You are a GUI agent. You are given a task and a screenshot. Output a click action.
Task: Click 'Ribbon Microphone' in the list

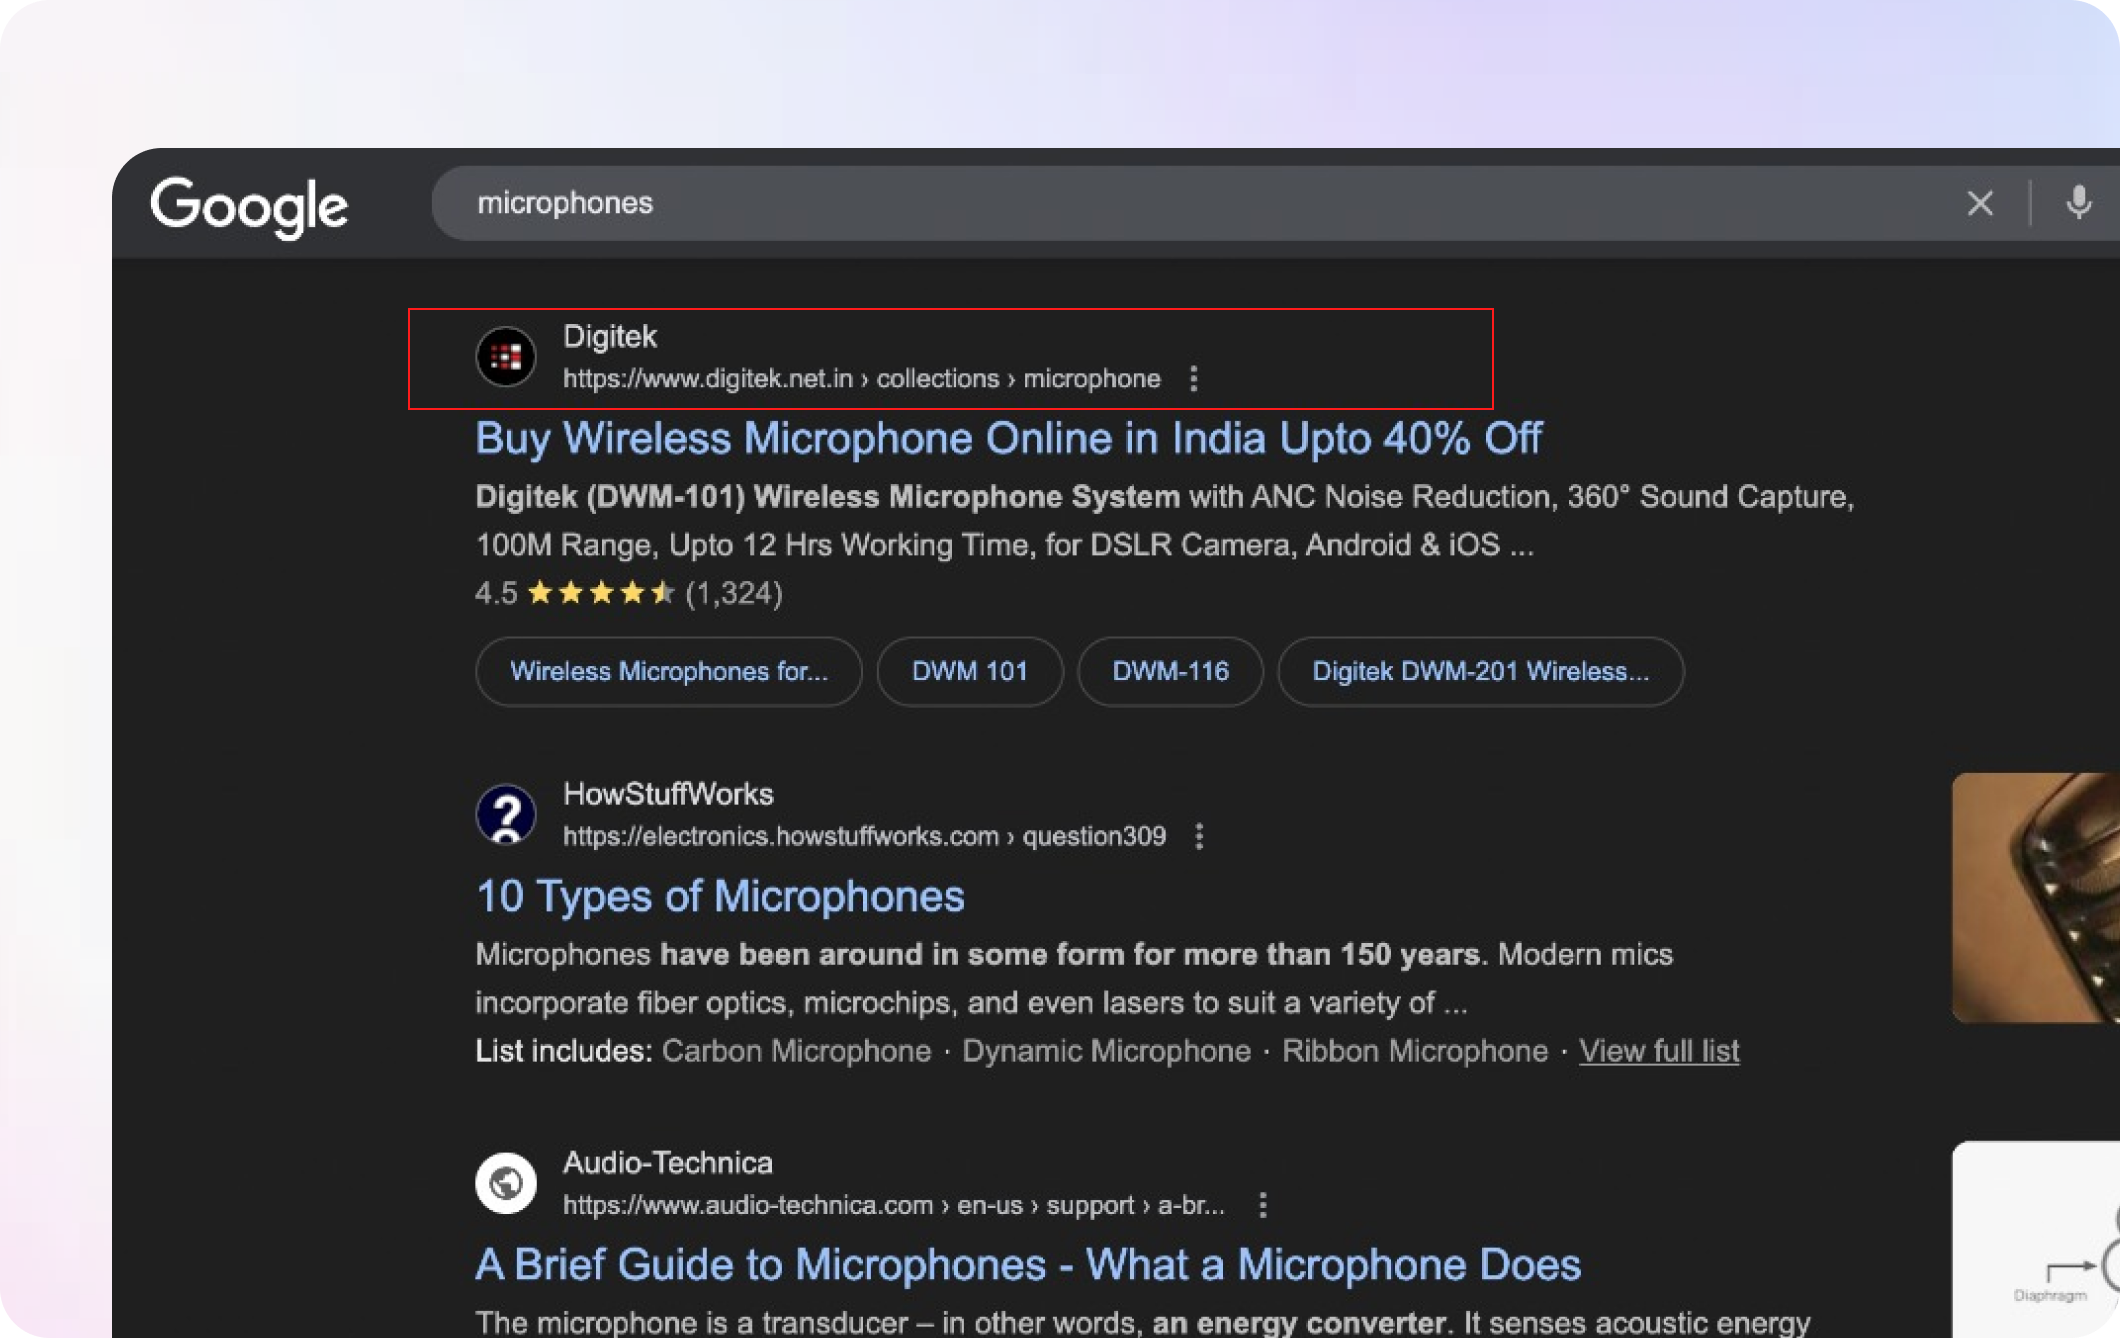[x=1415, y=1051]
